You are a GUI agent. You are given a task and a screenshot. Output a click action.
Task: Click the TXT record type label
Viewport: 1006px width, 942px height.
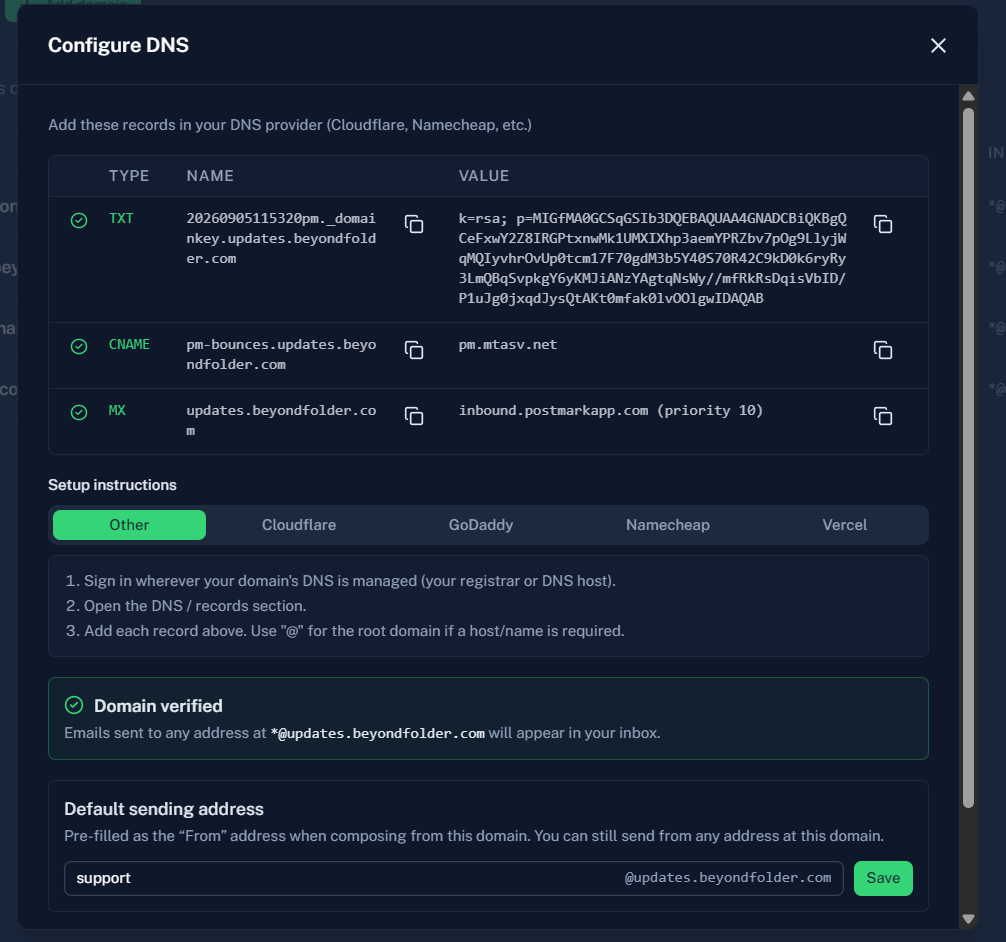click(121, 218)
